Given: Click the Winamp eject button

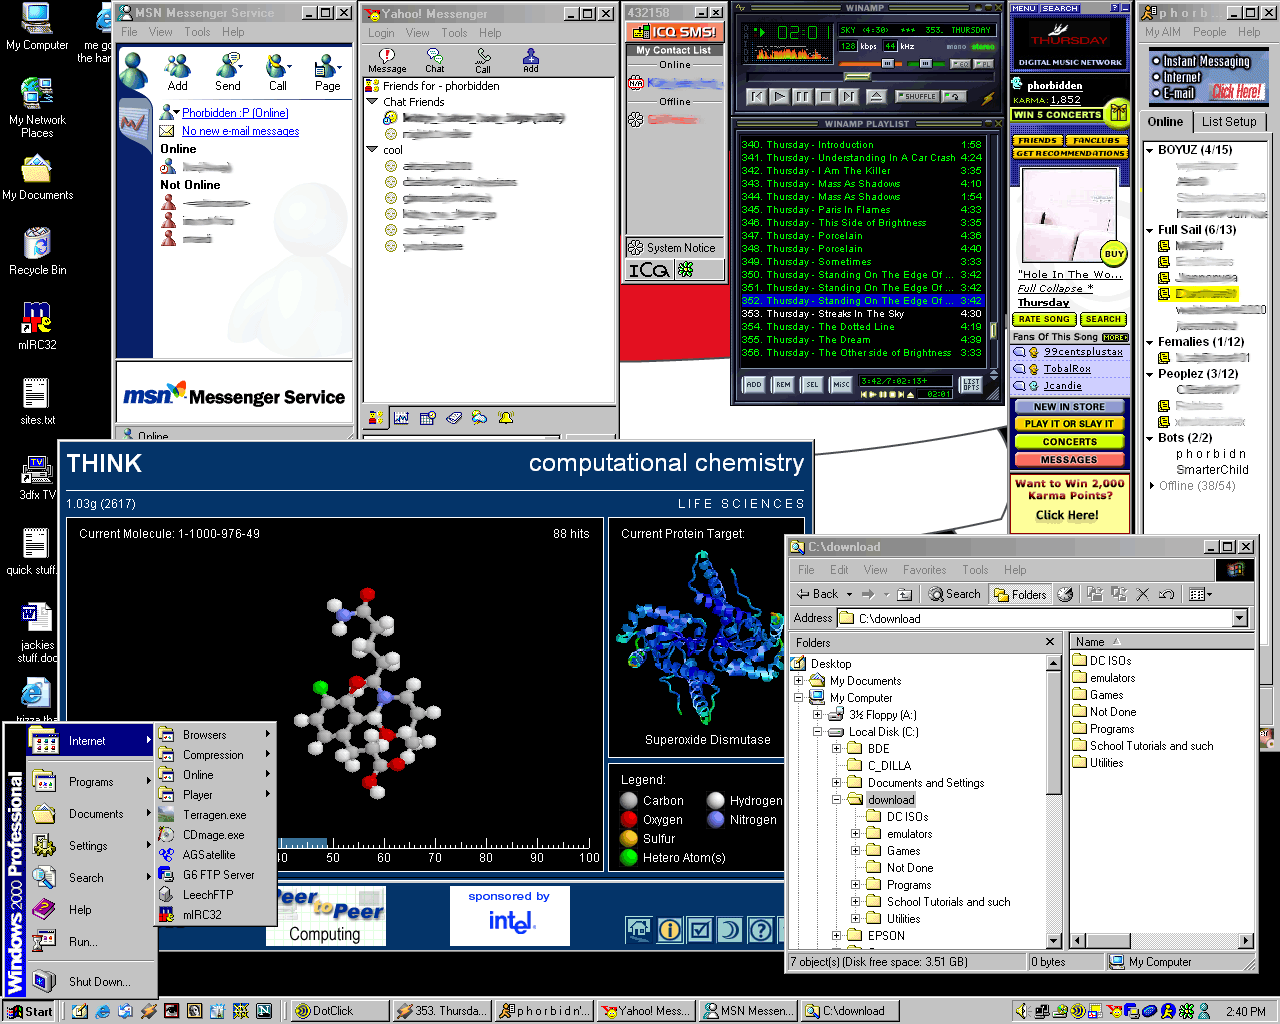Looking at the screenshot, I should [876, 97].
